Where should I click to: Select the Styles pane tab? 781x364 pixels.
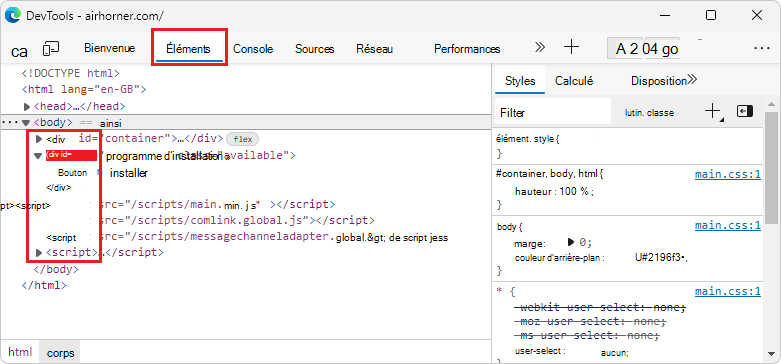pos(520,81)
